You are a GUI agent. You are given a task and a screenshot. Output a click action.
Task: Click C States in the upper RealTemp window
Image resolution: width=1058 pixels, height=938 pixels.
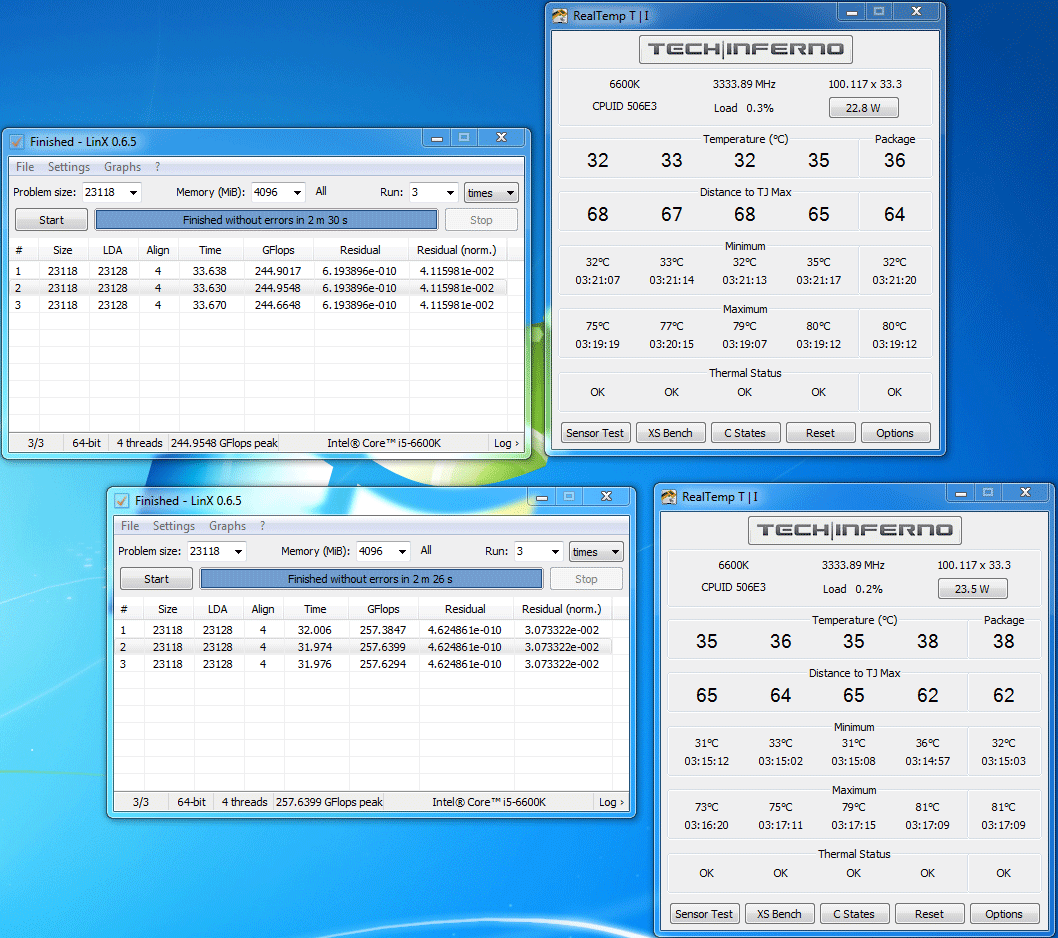click(x=745, y=433)
